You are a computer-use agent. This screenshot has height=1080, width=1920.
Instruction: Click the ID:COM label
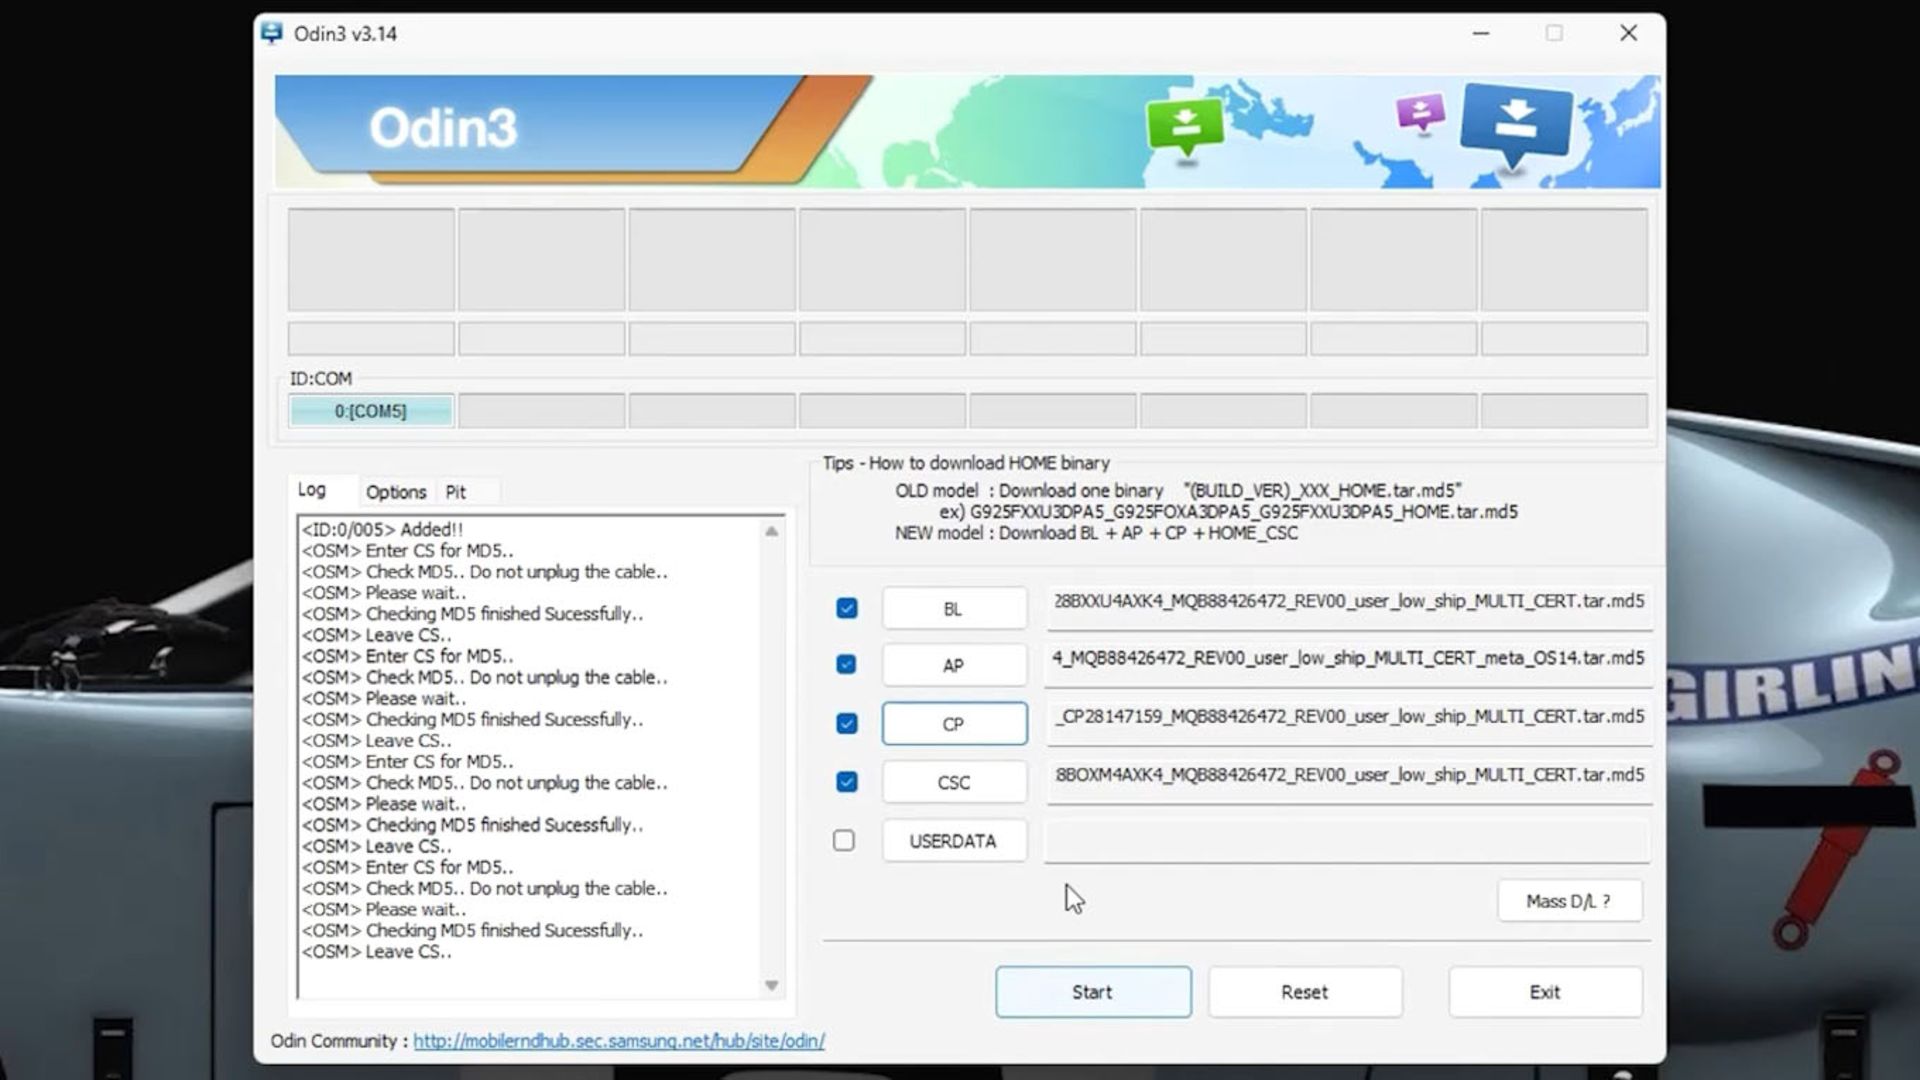coord(321,379)
